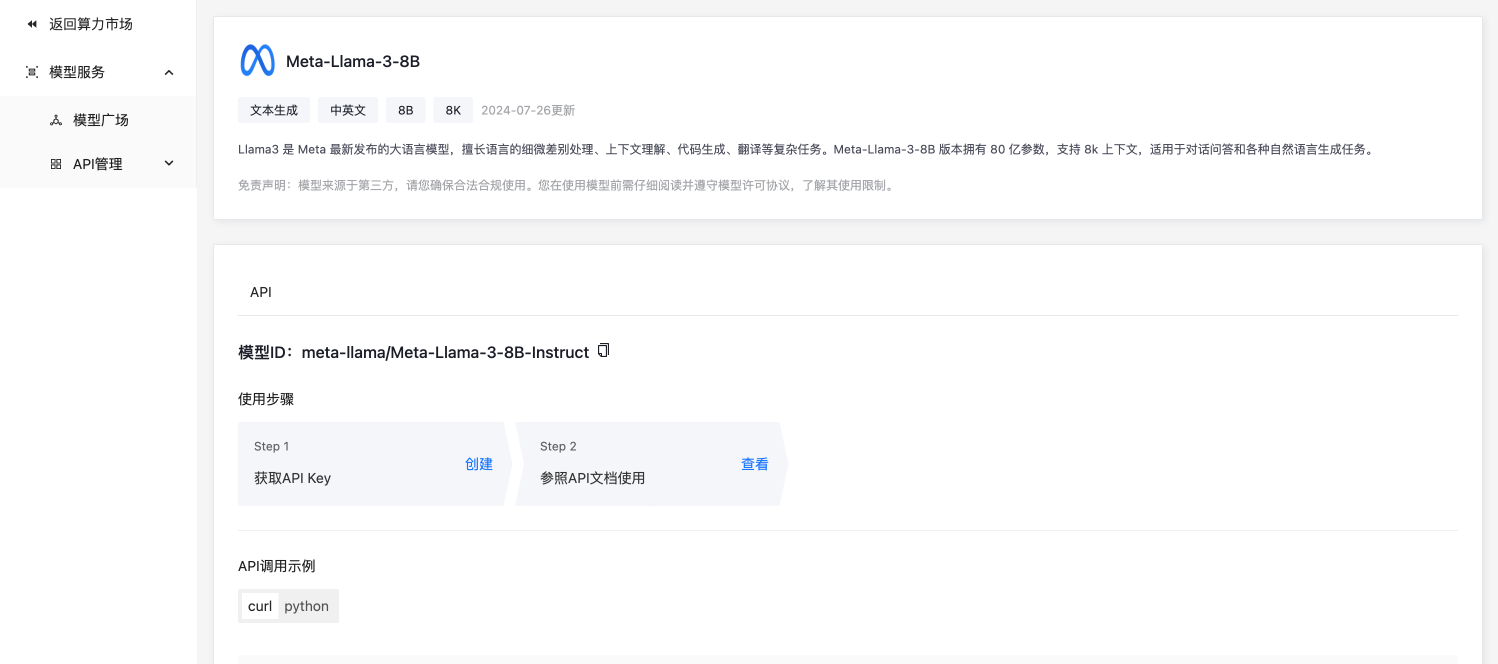Click the API管理 grid icon
This screenshot has width=1498, height=664.
pos(56,164)
